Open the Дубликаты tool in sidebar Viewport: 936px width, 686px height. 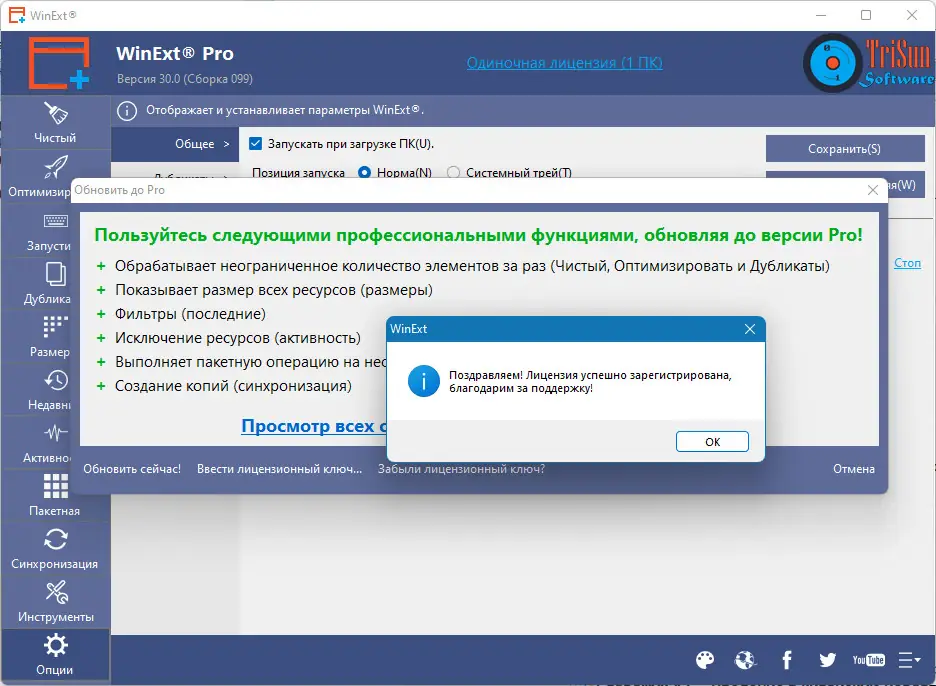click(37, 284)
